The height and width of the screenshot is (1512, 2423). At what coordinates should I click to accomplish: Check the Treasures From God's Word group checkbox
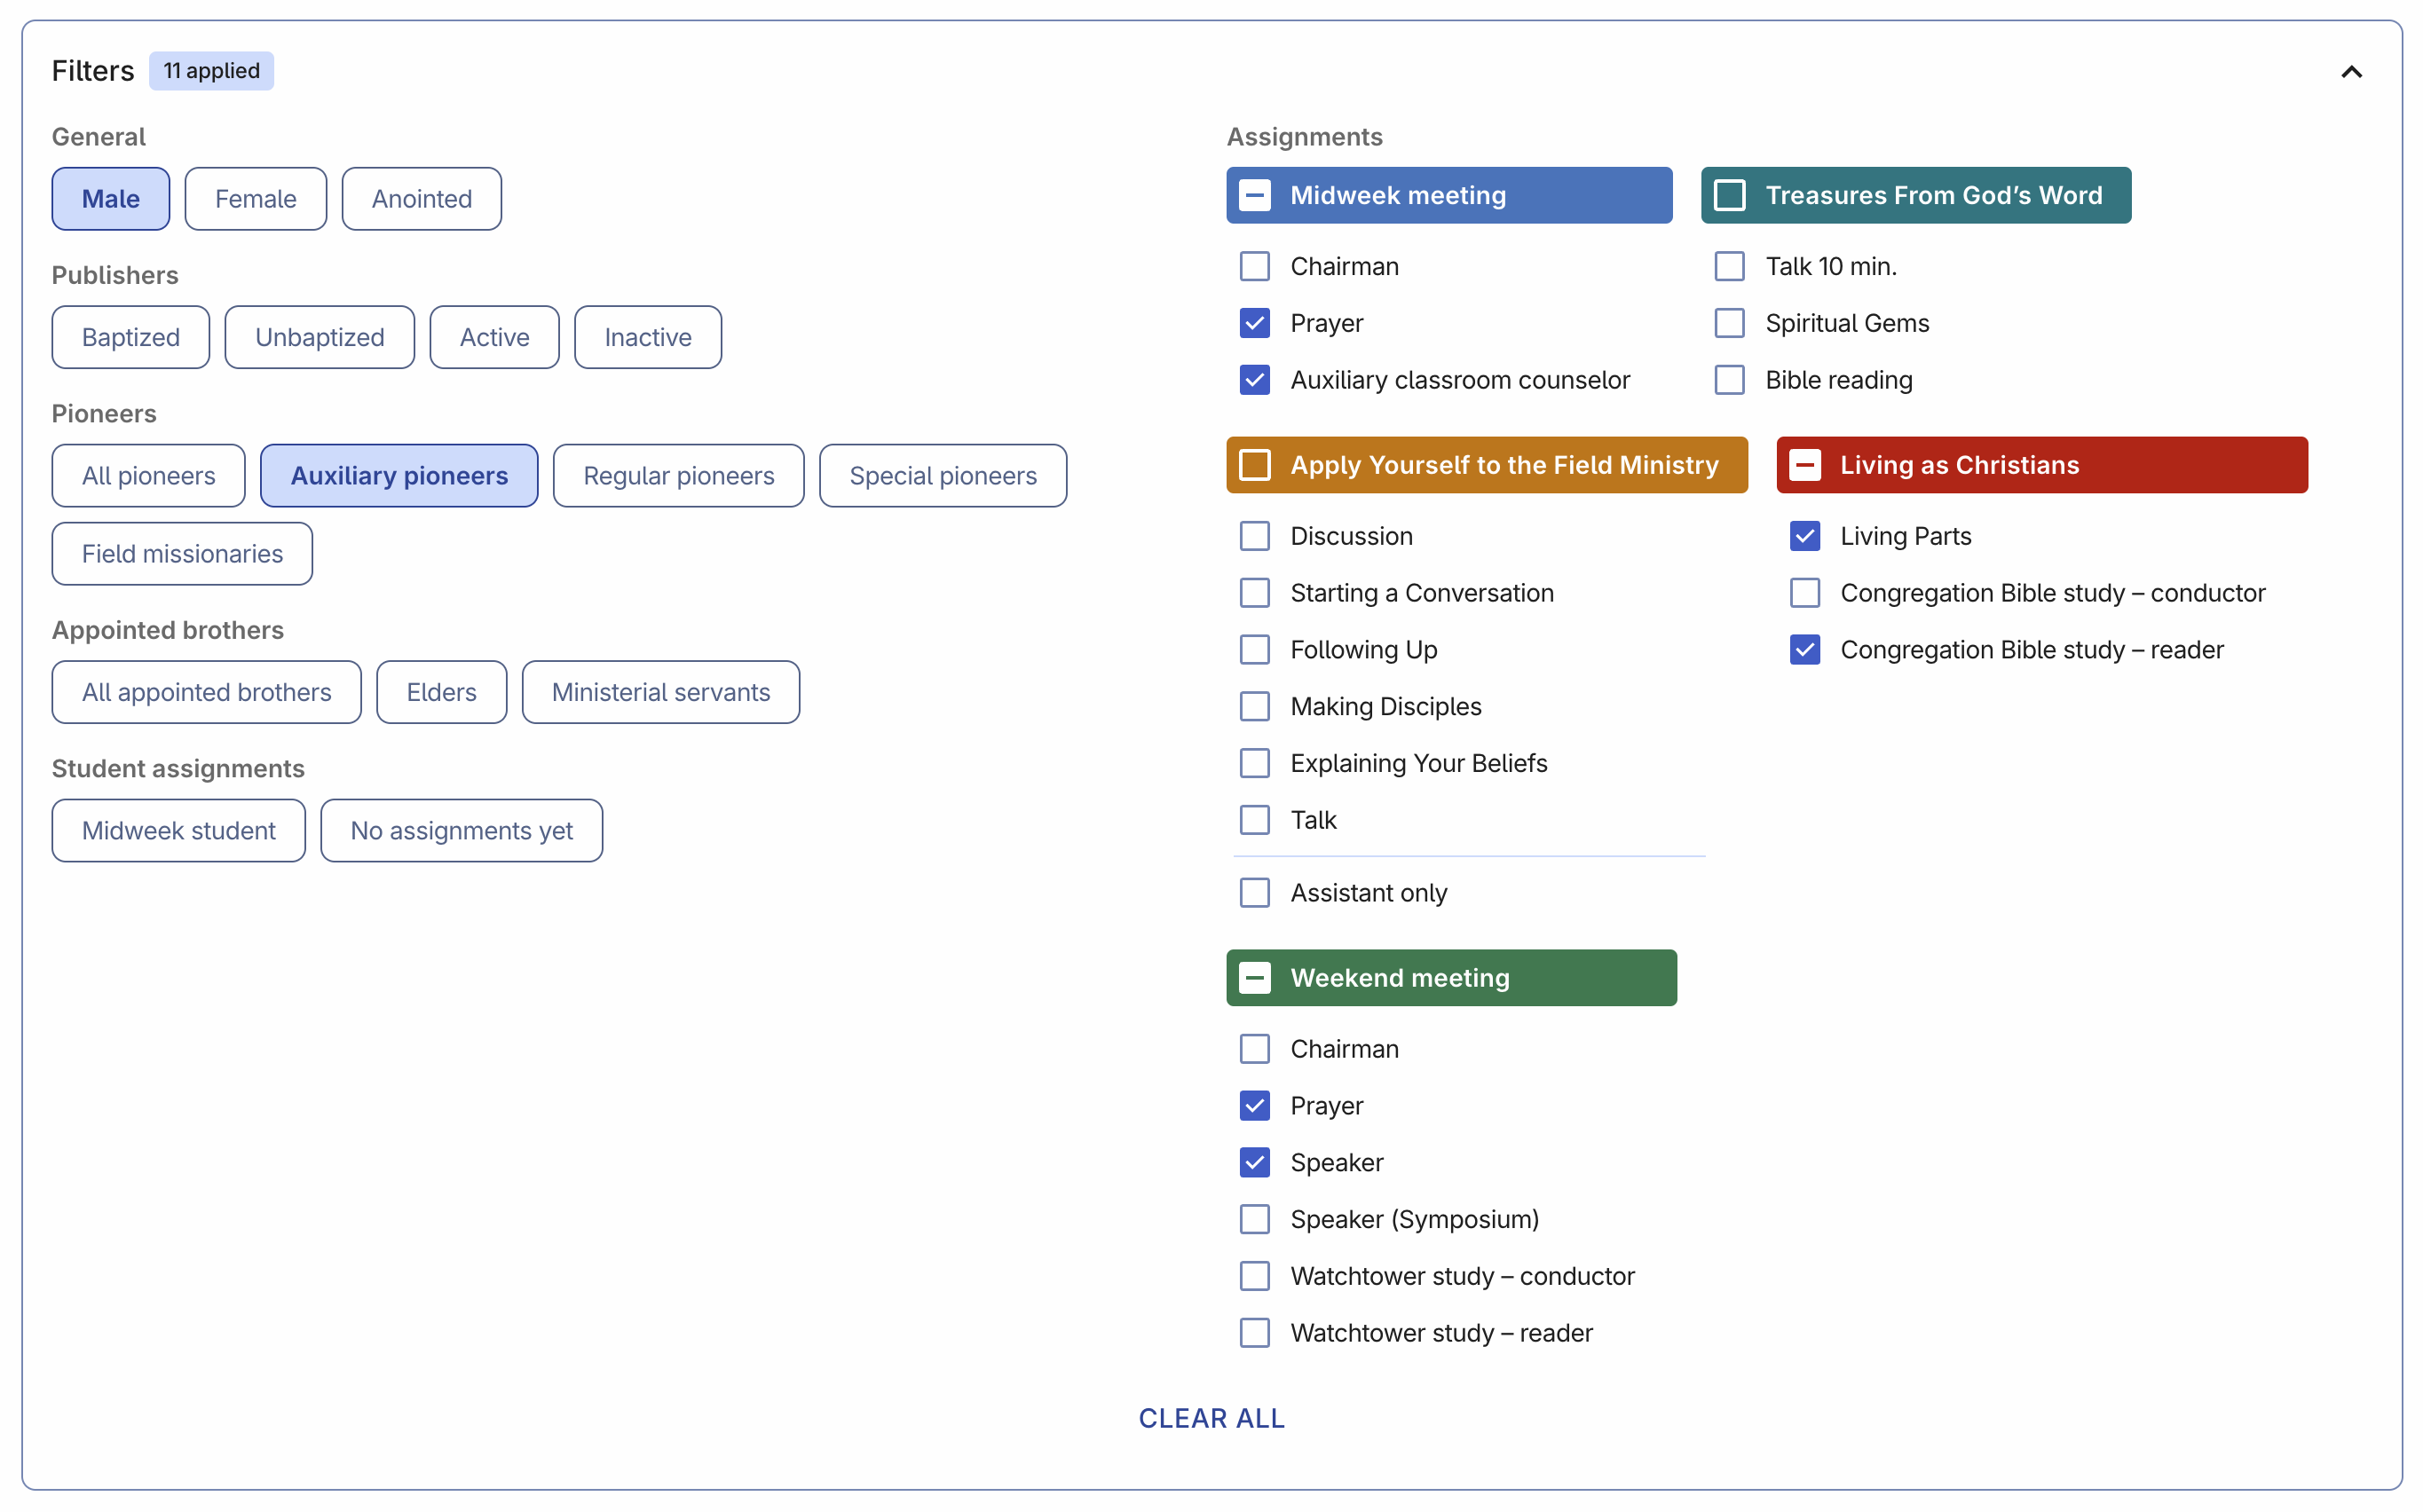[x=1729, y=195]
